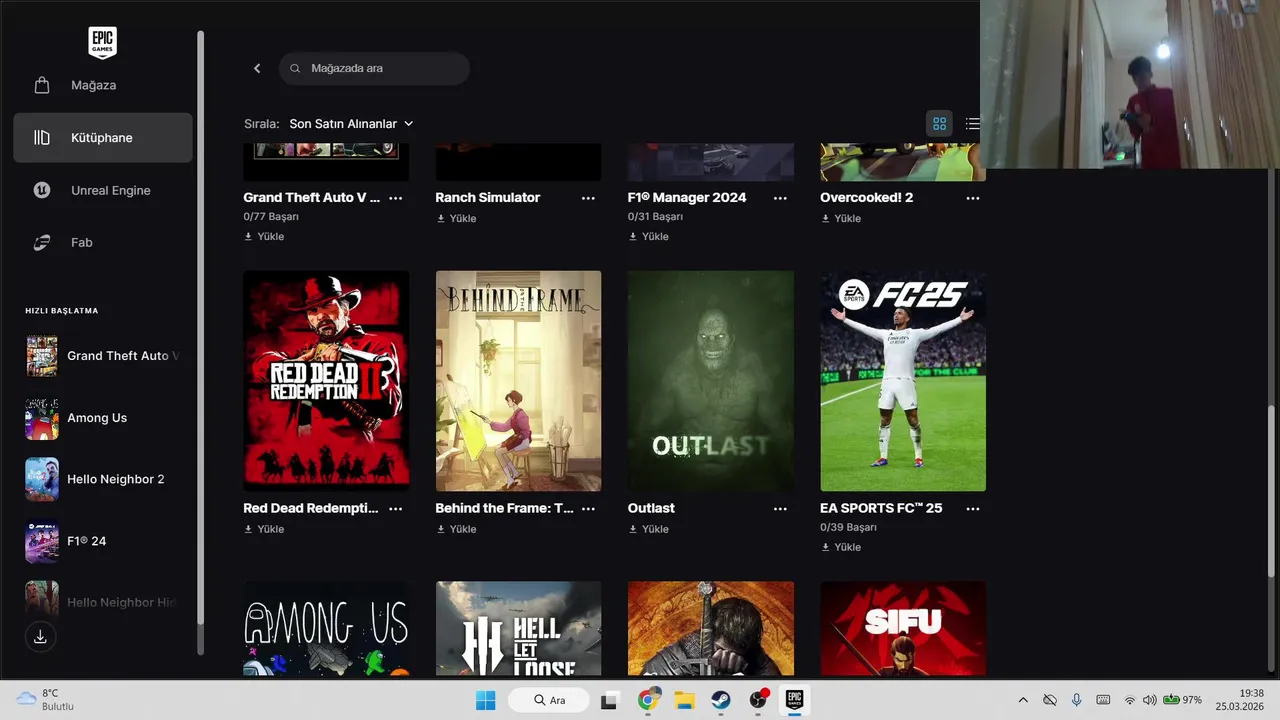Focus the Mağazada ara search field

pyautogui.click(x=374, y=68)
